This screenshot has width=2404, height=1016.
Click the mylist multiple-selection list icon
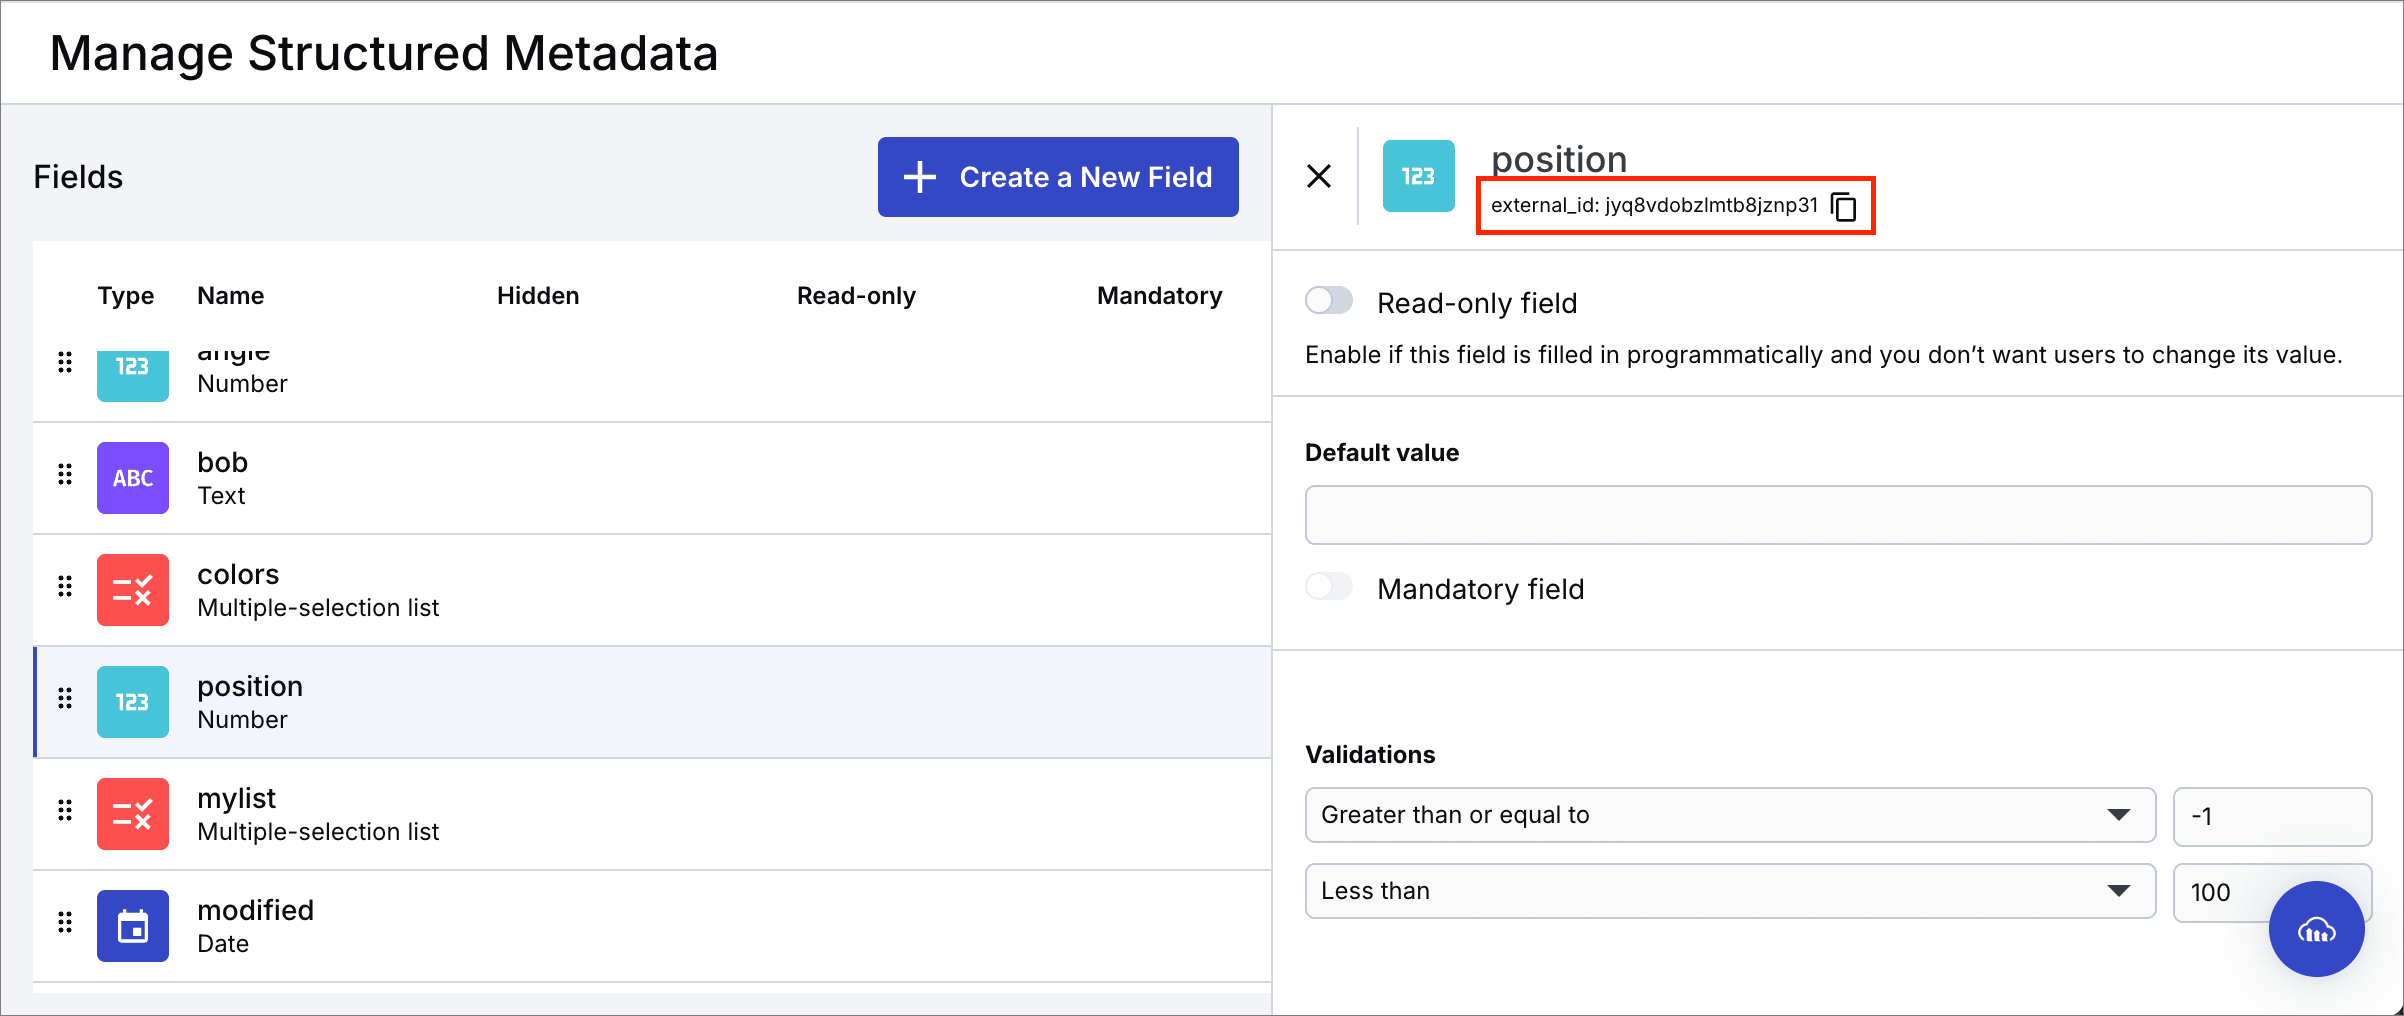pos(132,814)
